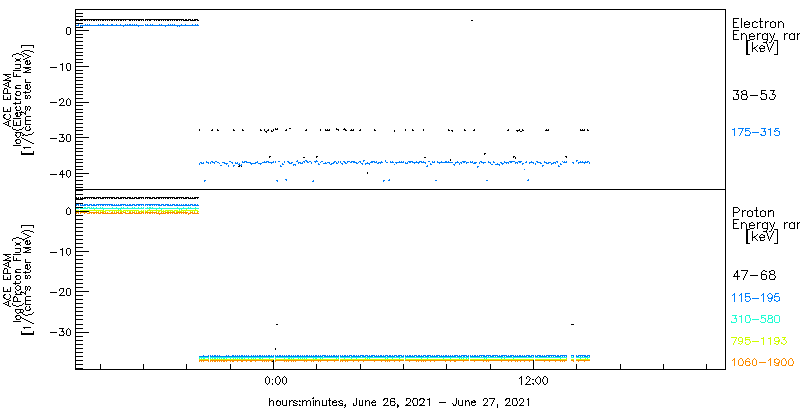Click the -40 tick label on electron plot
800x410 pixels.
59,174
